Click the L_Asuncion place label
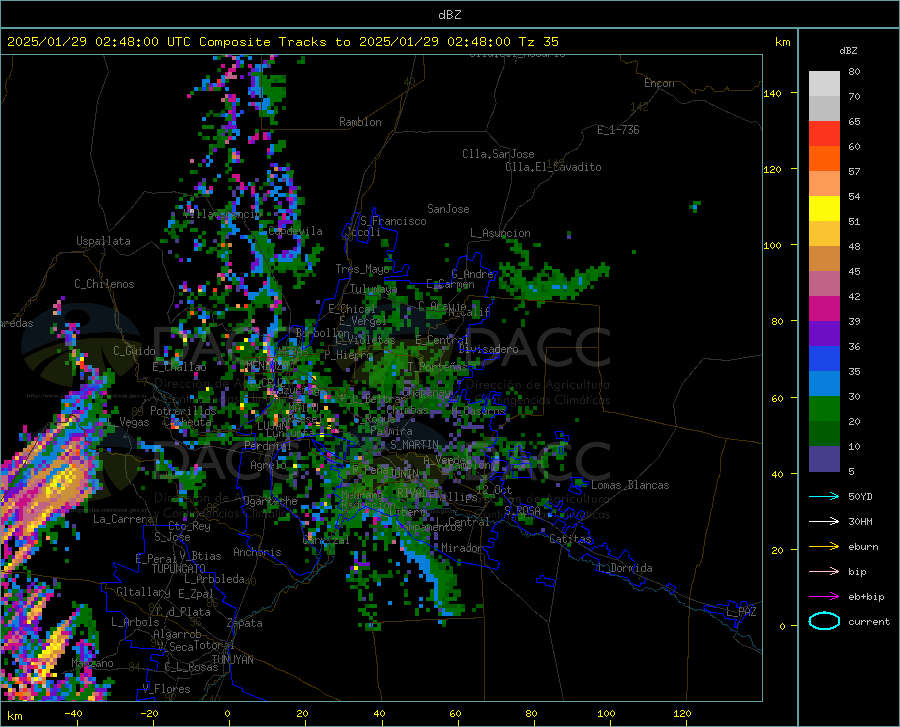The image size is (900, 727). [x=500, y=233]
